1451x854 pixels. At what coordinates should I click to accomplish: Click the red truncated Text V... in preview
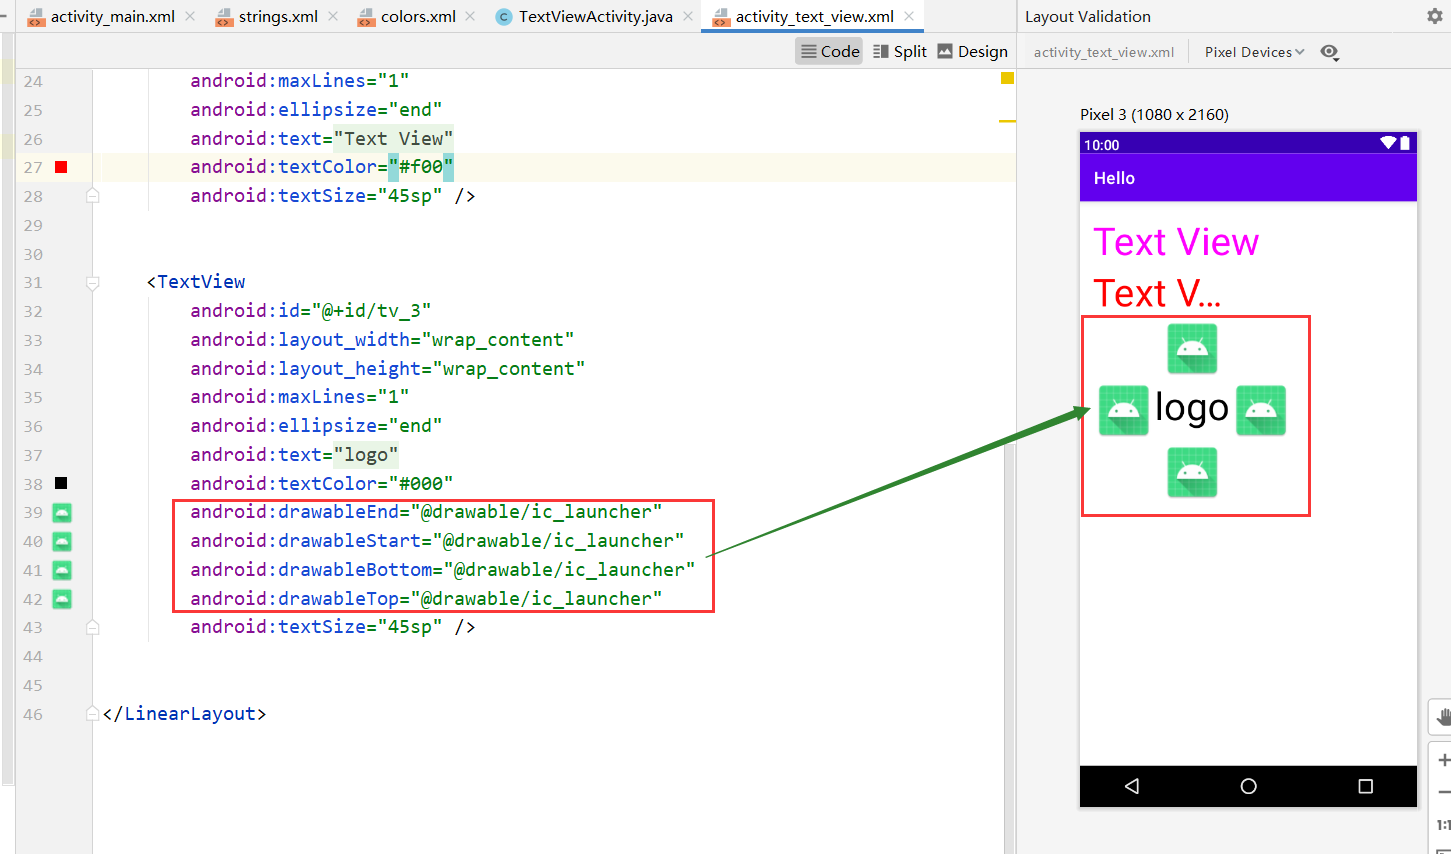[x=1157, y=293]
